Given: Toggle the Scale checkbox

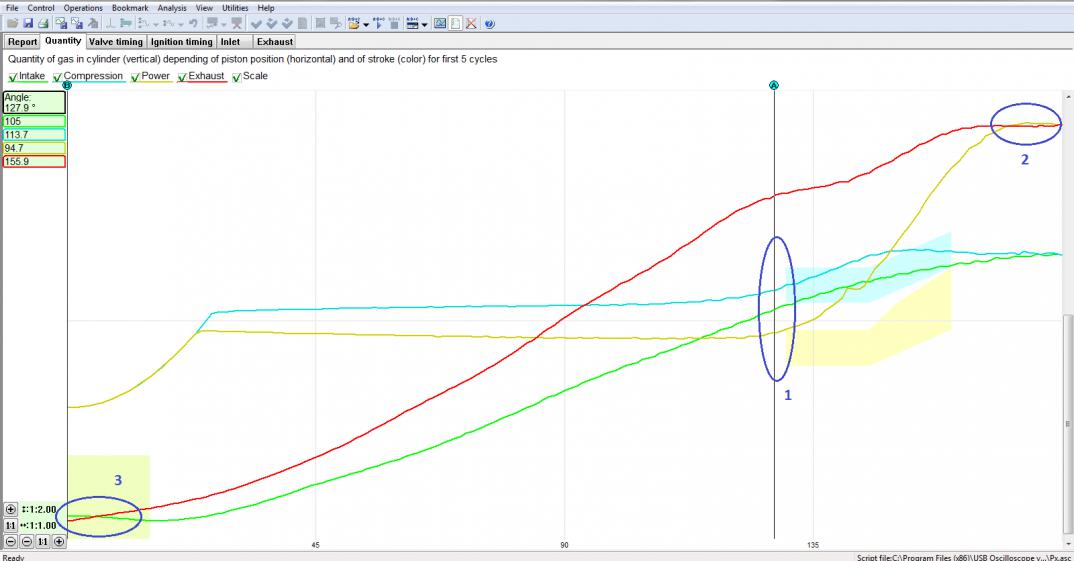Looking at the screenshot, I should point(236,77).
